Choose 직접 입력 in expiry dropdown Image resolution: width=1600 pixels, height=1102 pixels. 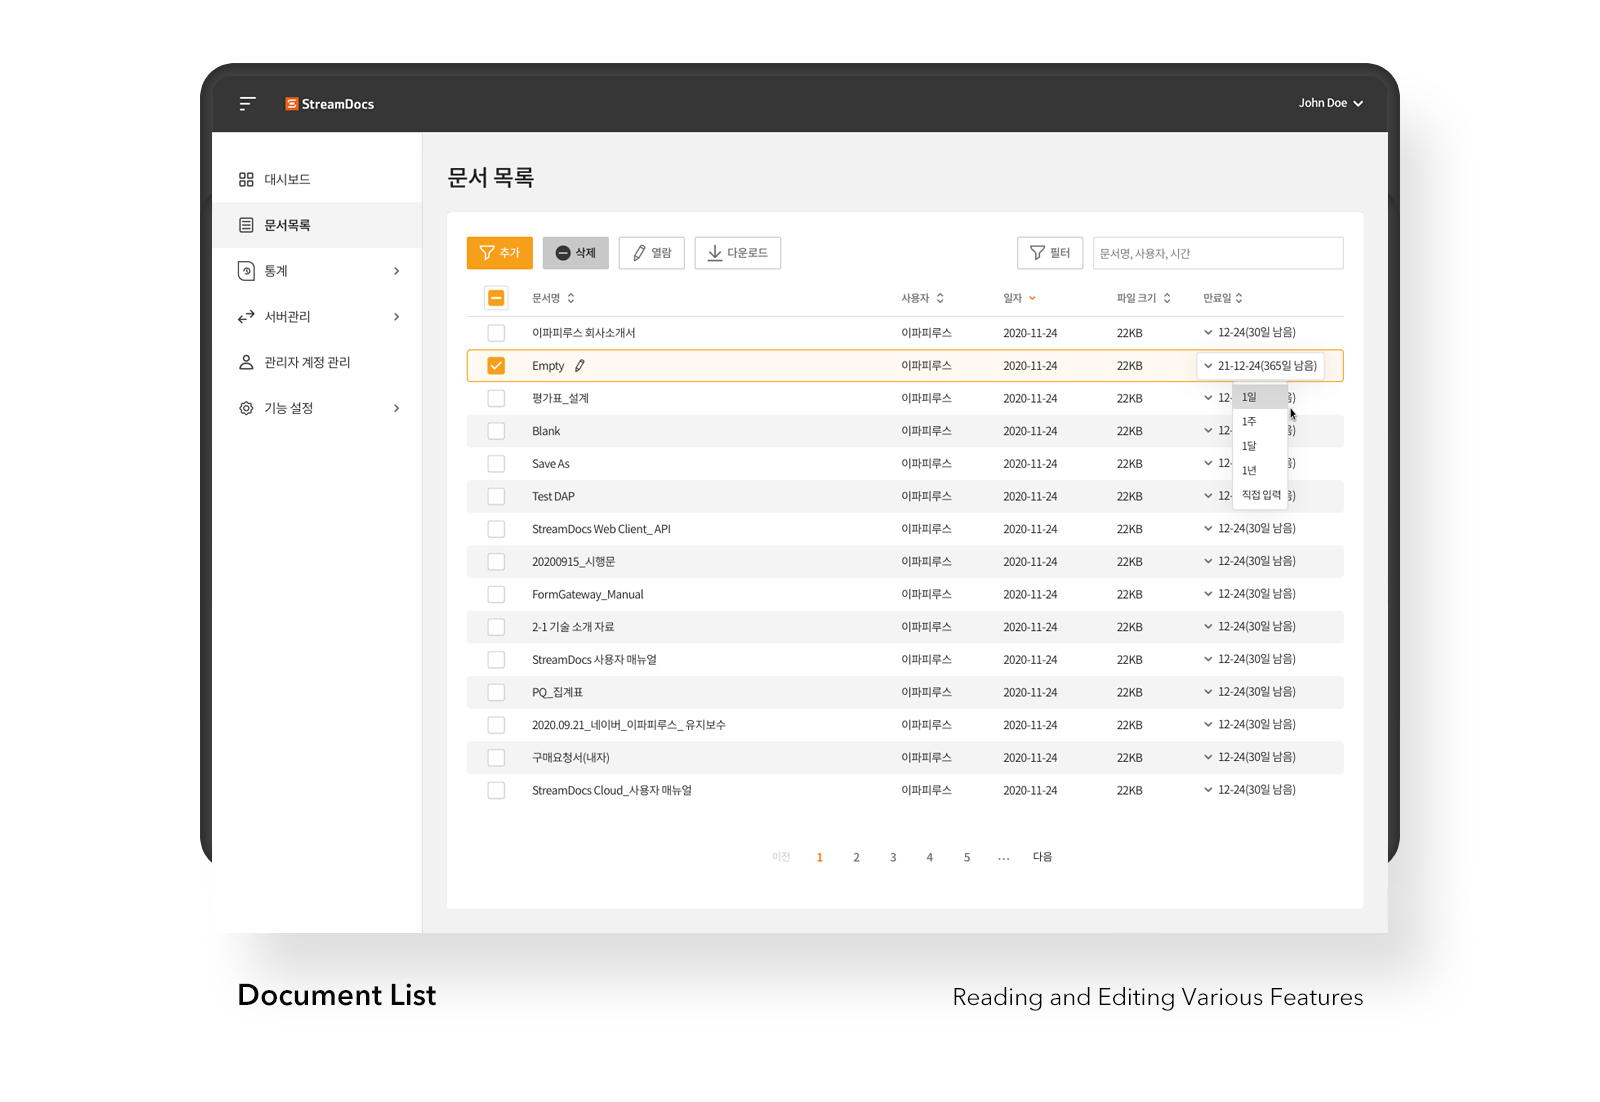(1260, 495)
